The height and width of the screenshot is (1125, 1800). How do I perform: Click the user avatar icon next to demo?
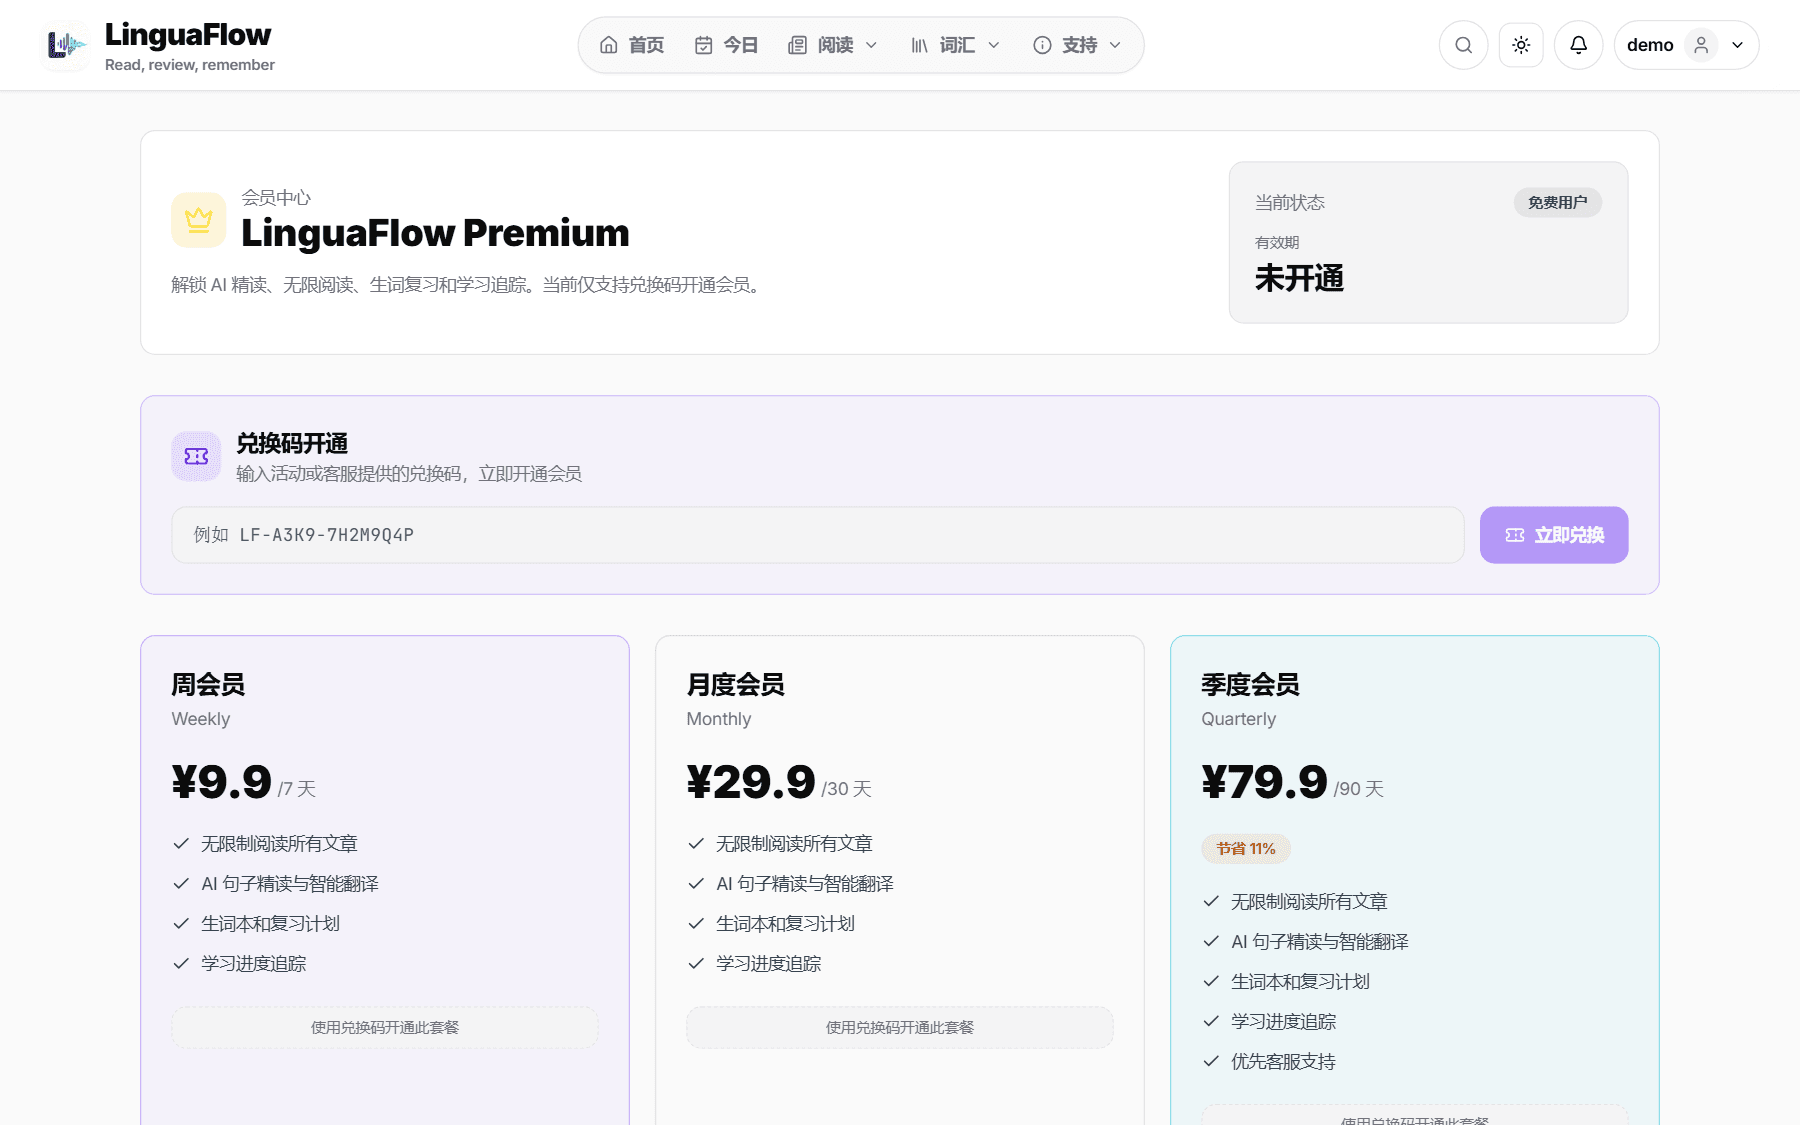tap(1701, 45)
